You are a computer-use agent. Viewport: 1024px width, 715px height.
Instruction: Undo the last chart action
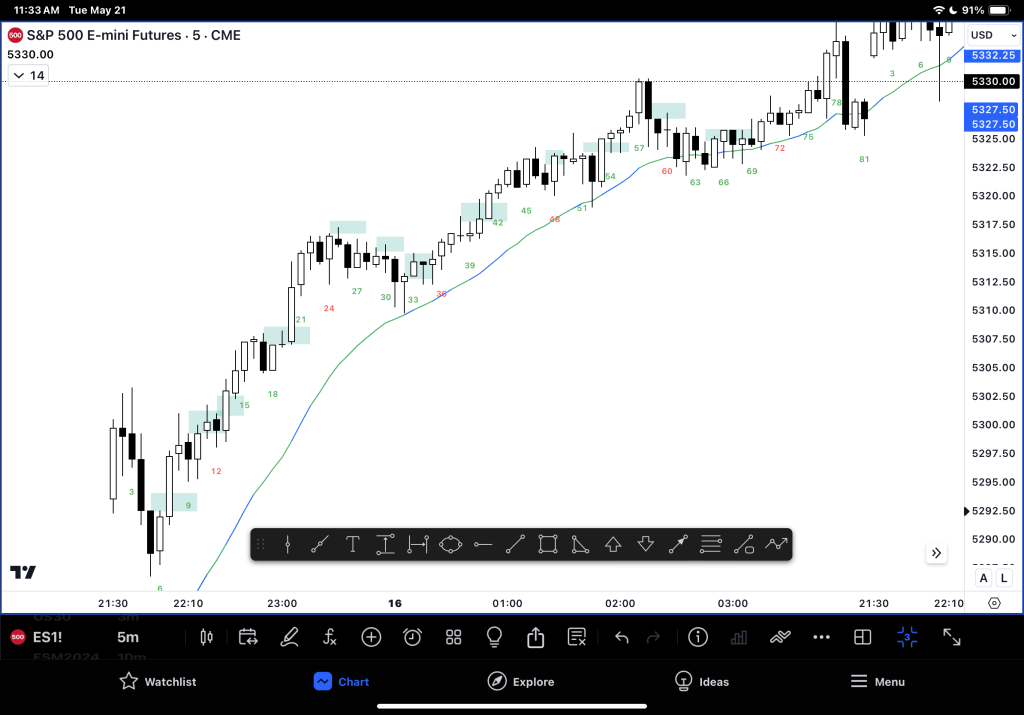[x=621, y=637]
